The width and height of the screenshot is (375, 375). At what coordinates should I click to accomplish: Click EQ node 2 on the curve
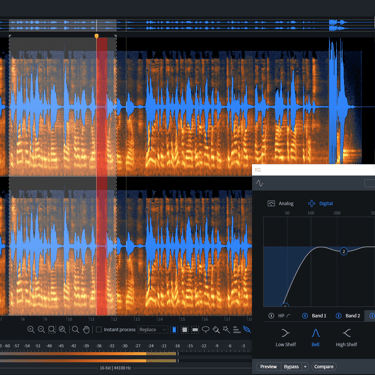(344, 251)
